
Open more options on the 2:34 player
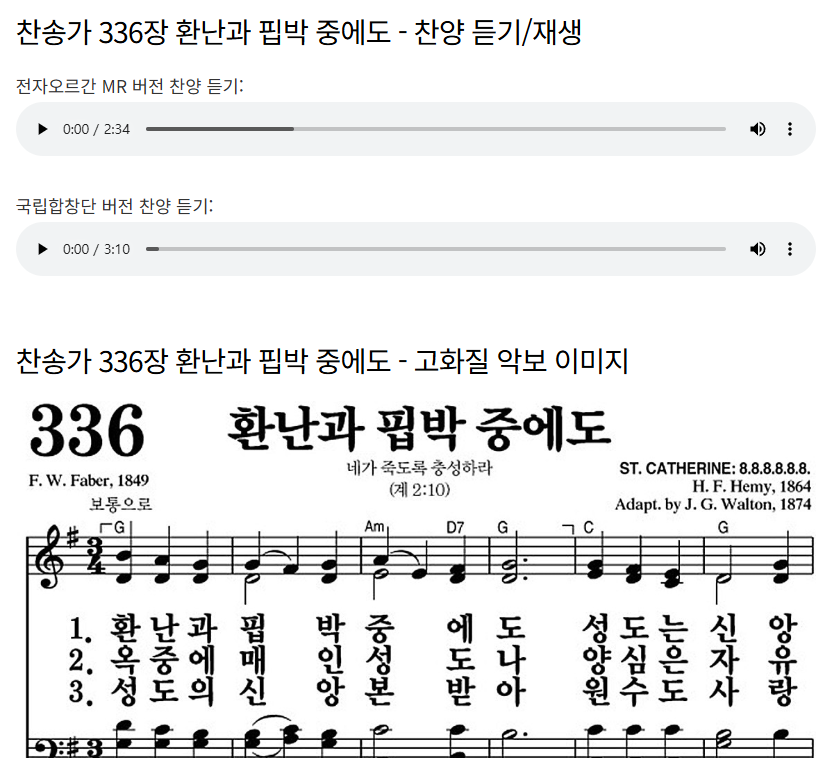(x=790, y=129)
